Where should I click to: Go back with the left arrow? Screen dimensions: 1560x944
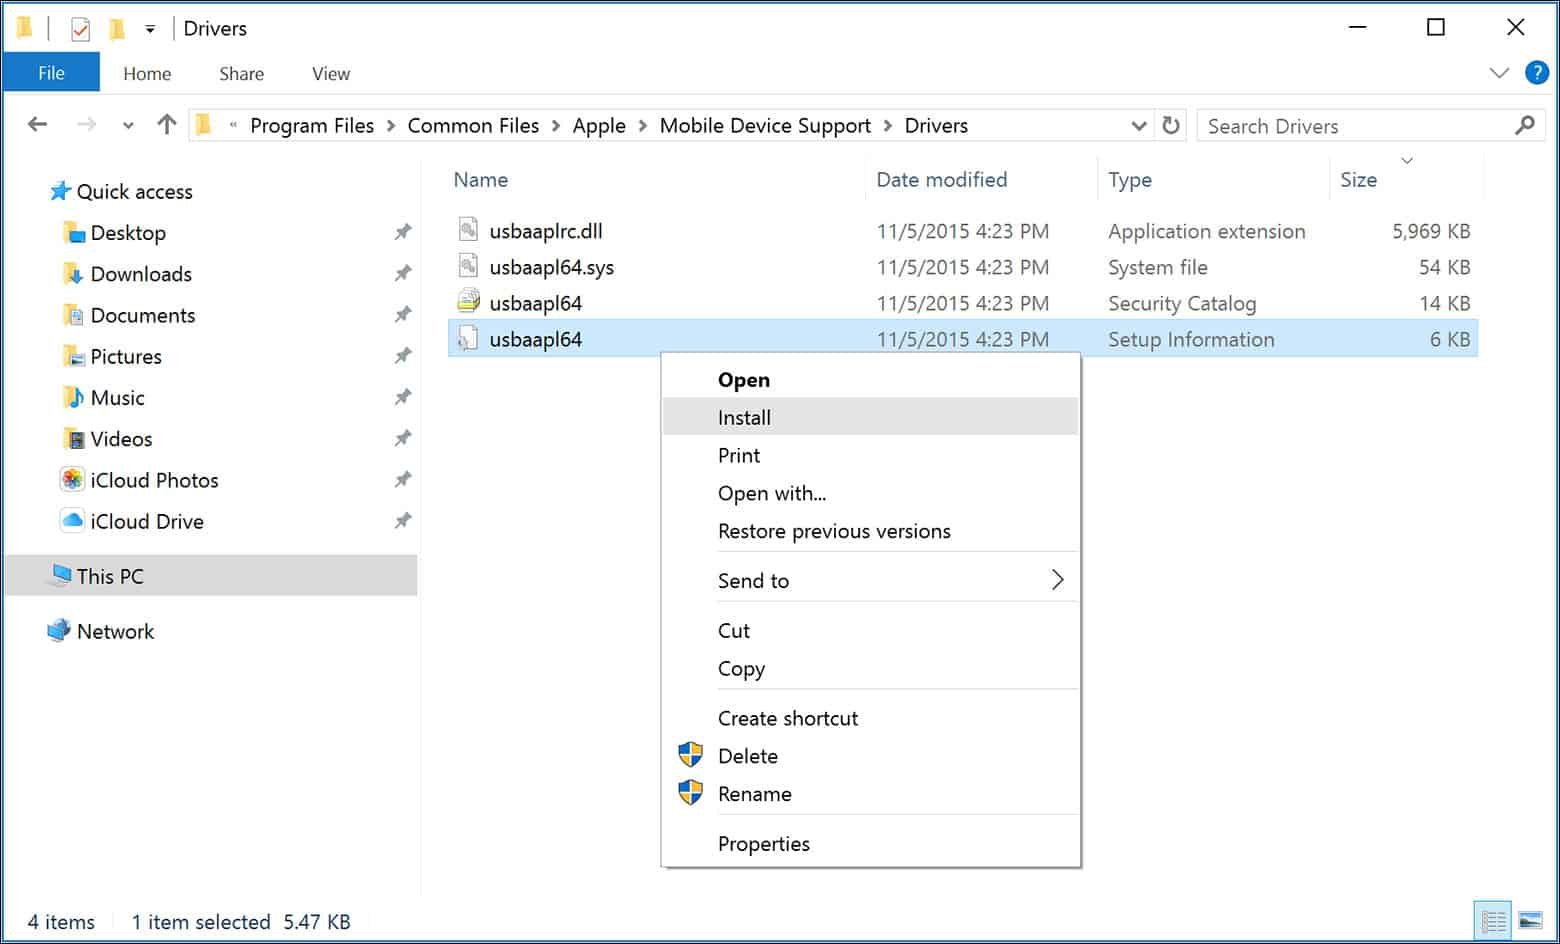(38, 125)
